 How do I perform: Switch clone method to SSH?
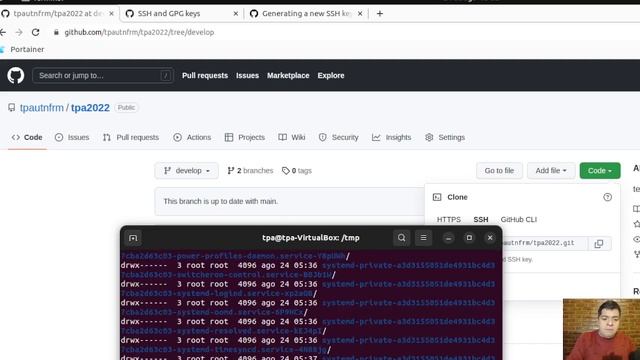tap(481, 220)
